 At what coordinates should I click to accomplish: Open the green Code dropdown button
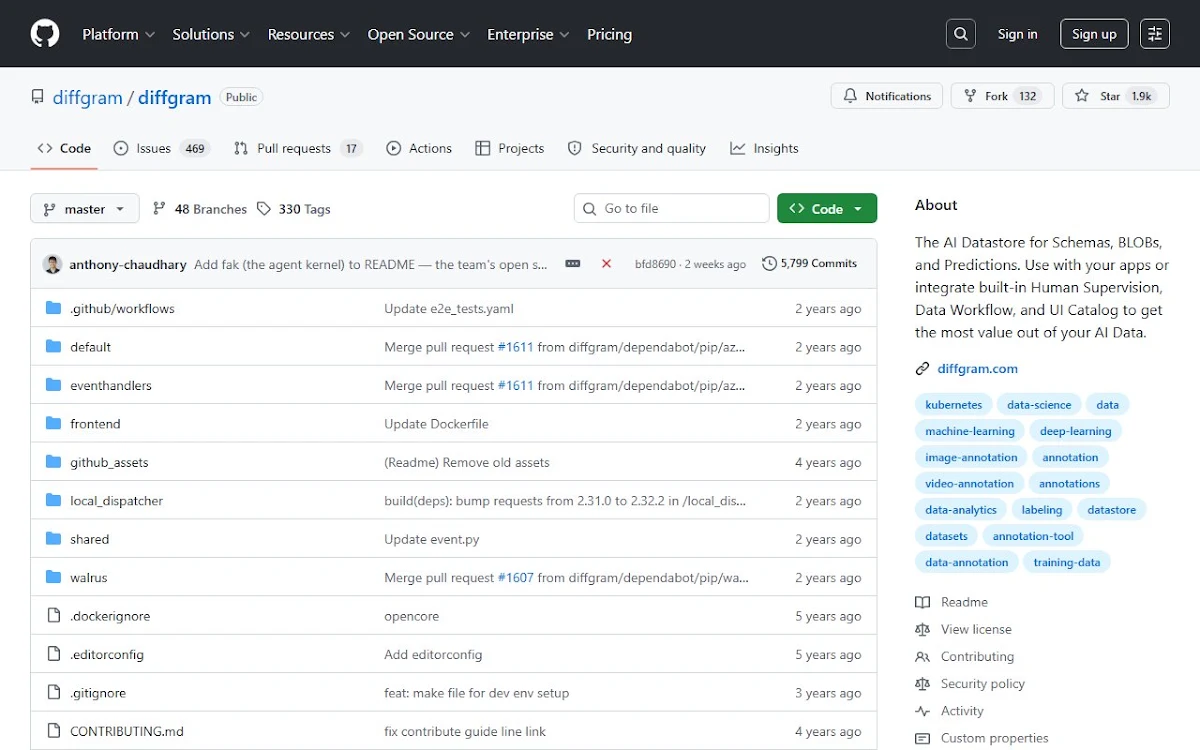coord(827,209)
